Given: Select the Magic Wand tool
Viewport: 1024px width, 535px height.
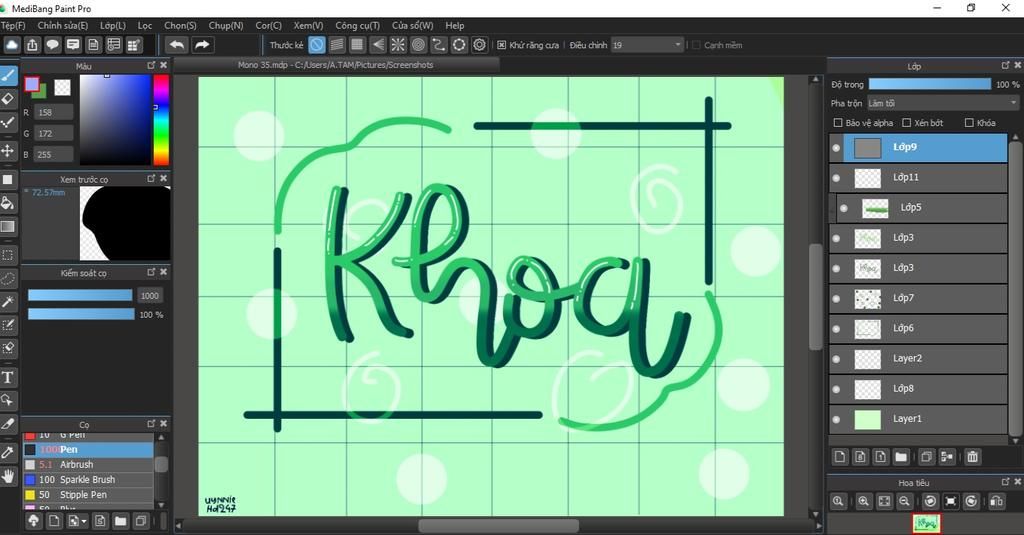Looking at the screenshot, I should (8, 301).
